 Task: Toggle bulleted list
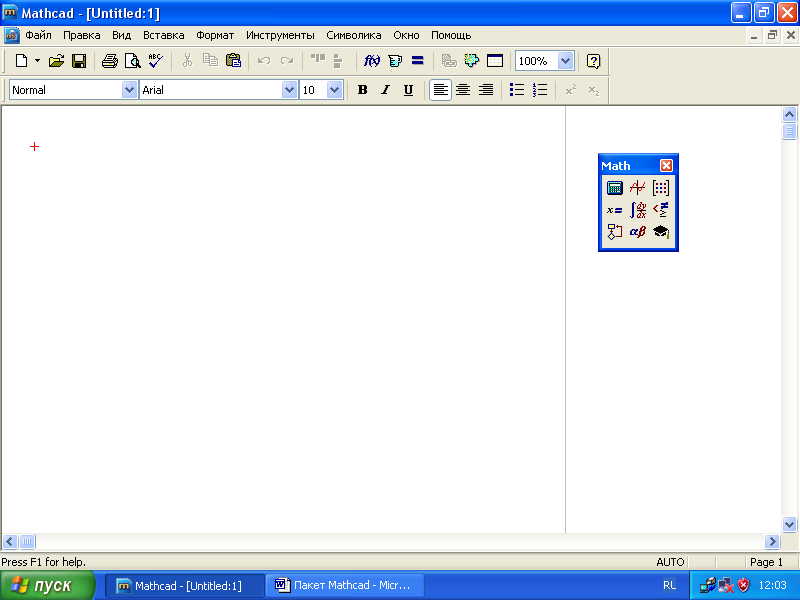click(x=517, y=90)
